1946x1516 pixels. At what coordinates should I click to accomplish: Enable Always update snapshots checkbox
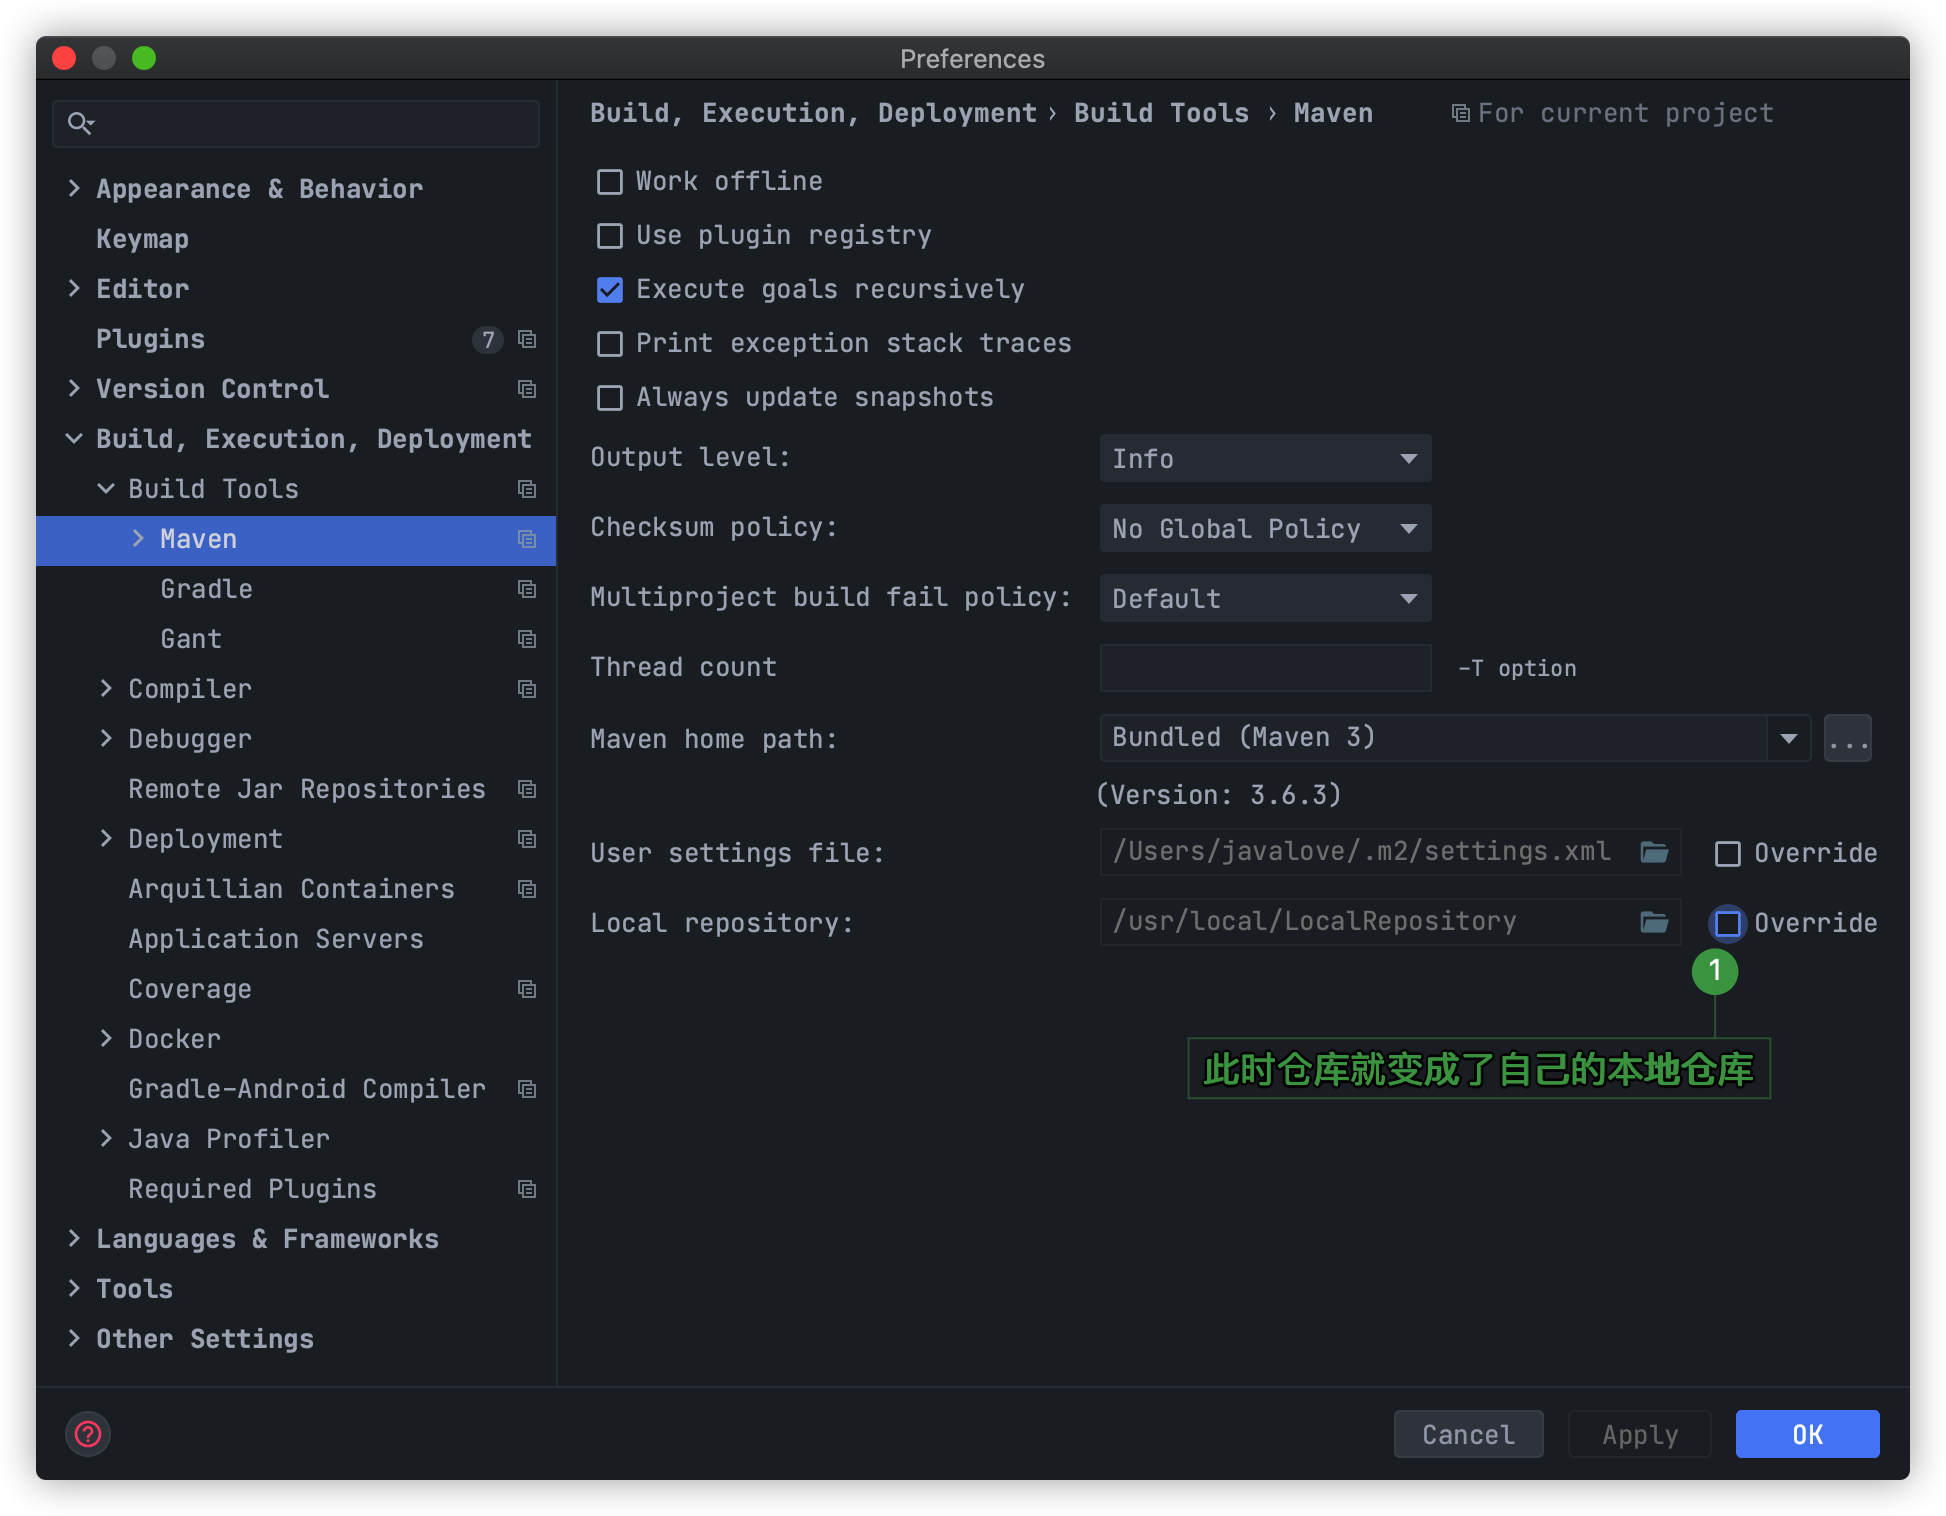coord(613,398)
